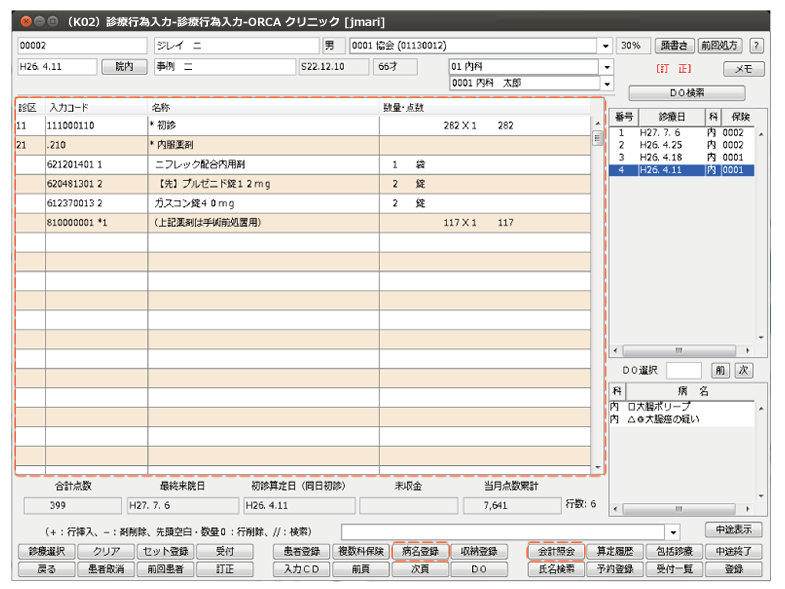Image resolution: width=785 pixels, height=589 pixels.
Task: Click the visit date field H26. 4.11
Action: [57, 67]
